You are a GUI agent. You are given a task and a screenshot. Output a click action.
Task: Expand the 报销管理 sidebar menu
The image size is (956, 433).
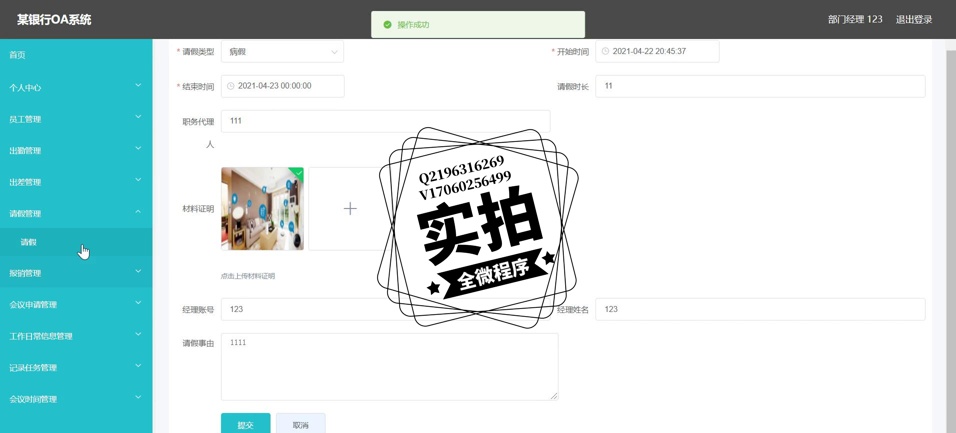[x=76, y=273]
